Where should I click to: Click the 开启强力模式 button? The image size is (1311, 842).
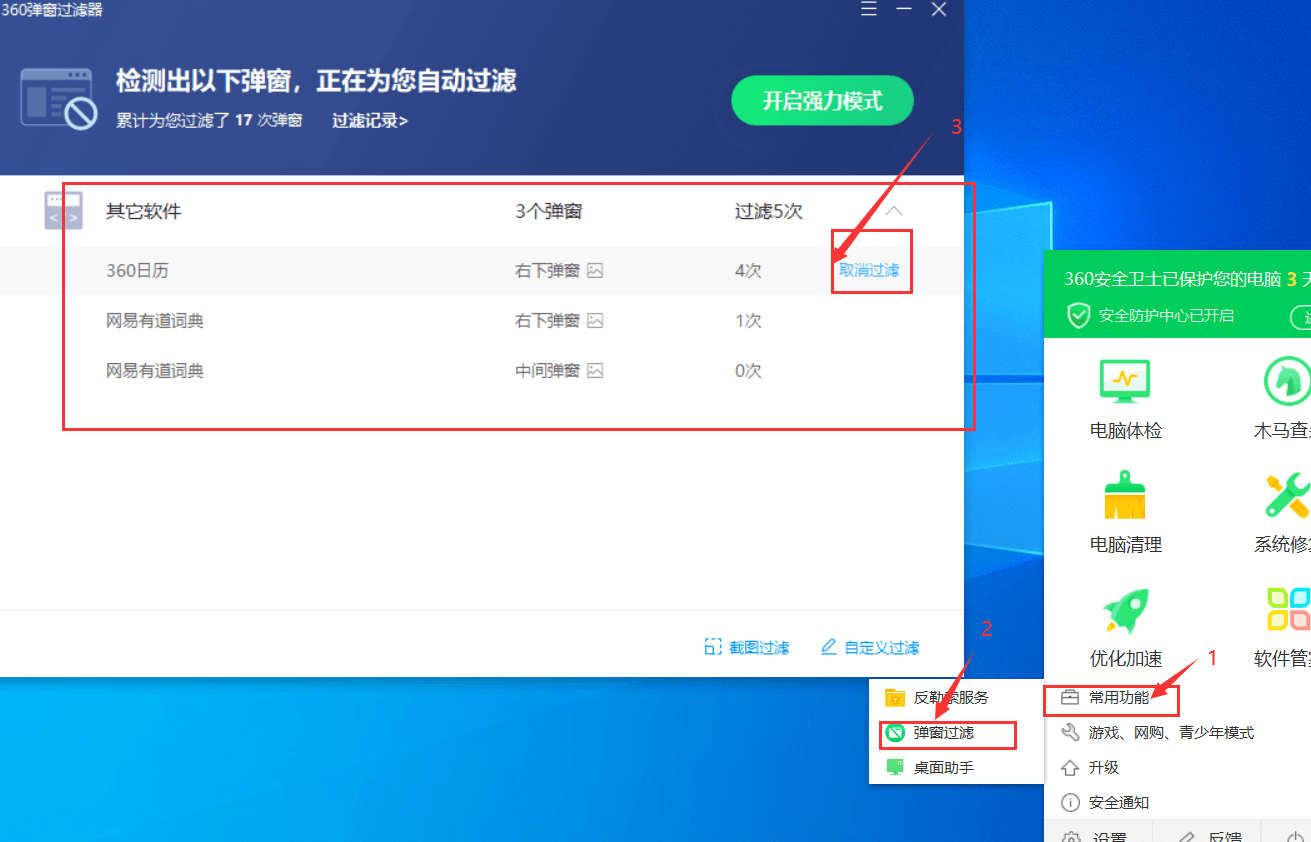pos(822,100)
